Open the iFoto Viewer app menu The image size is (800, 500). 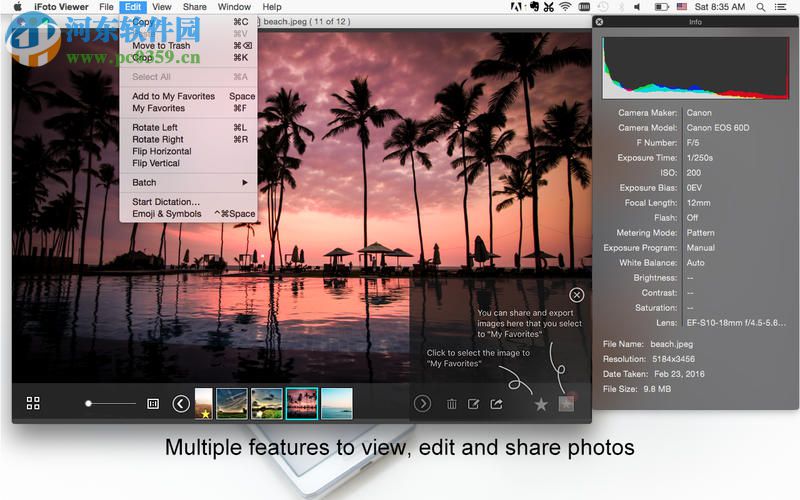pos(61,7)
